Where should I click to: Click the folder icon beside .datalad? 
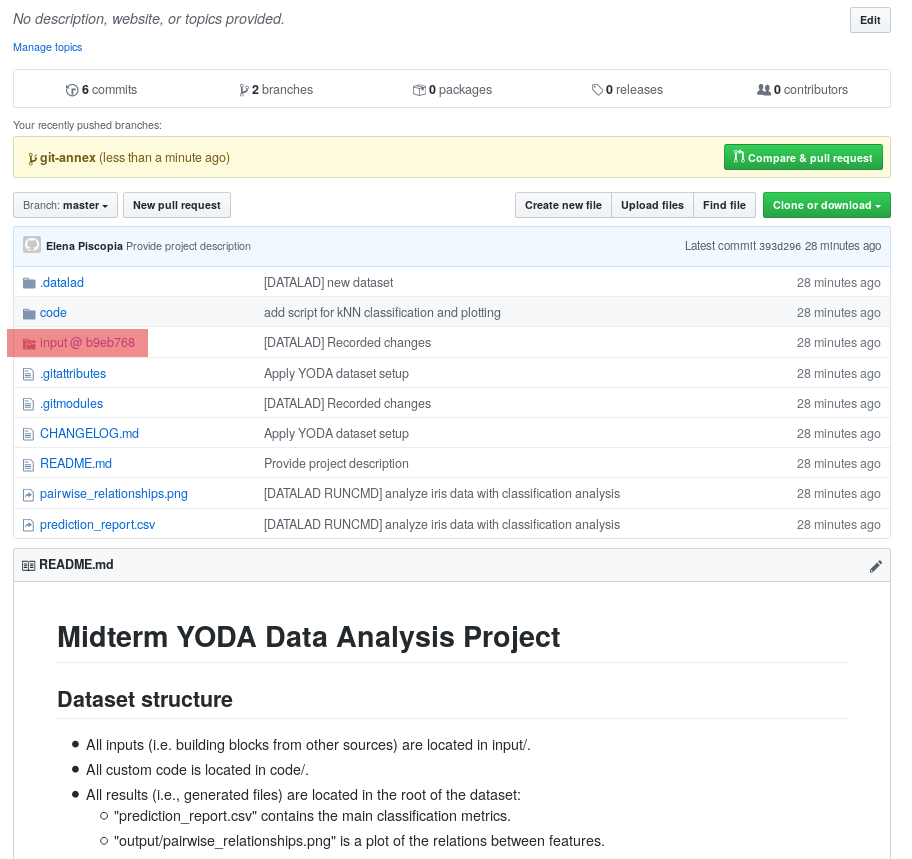(29, 282)
